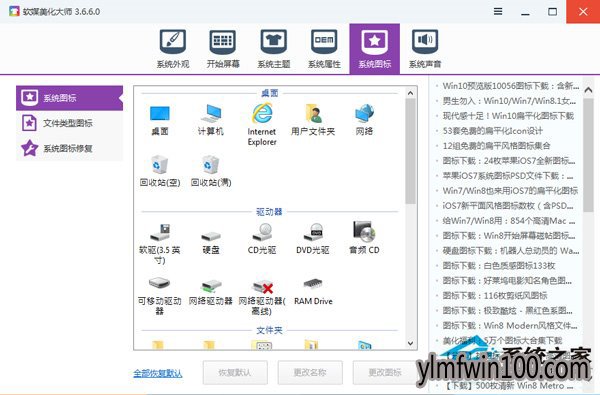Select the 回收站(空) icon
This screenshot has height=395, width=600.
pyautogui.click(x=160, y=171)
